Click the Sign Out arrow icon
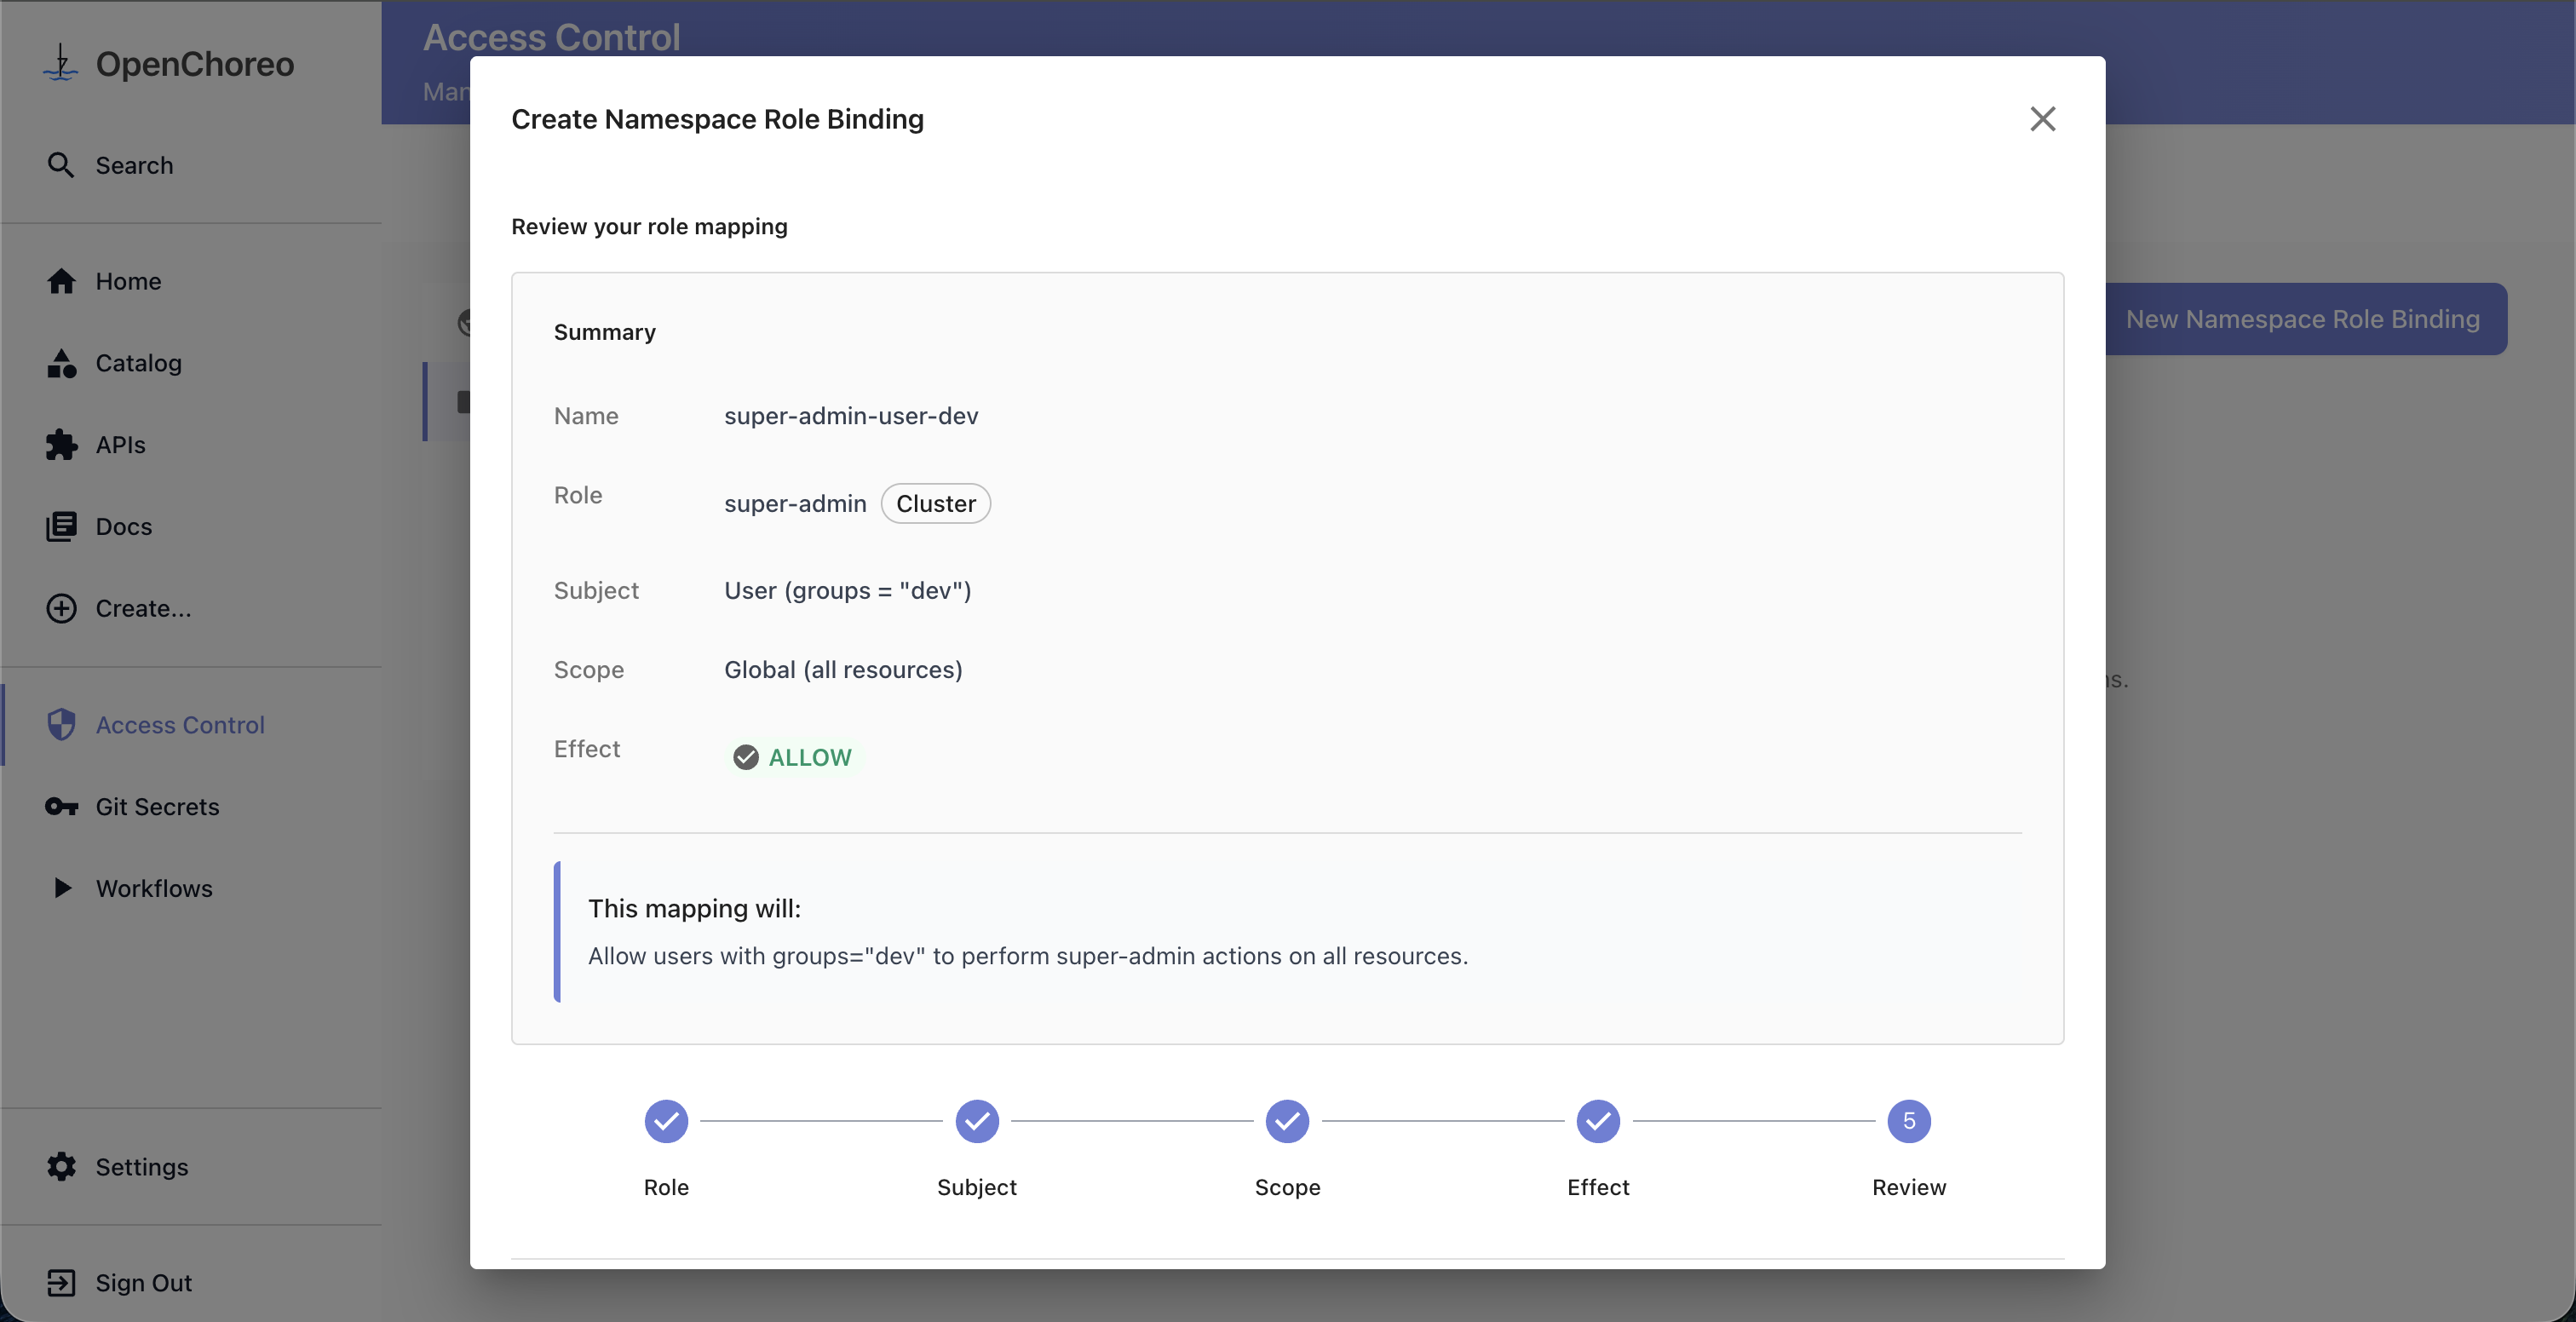Viewport: 2576px width, 1322px height. coord(61,1283)
